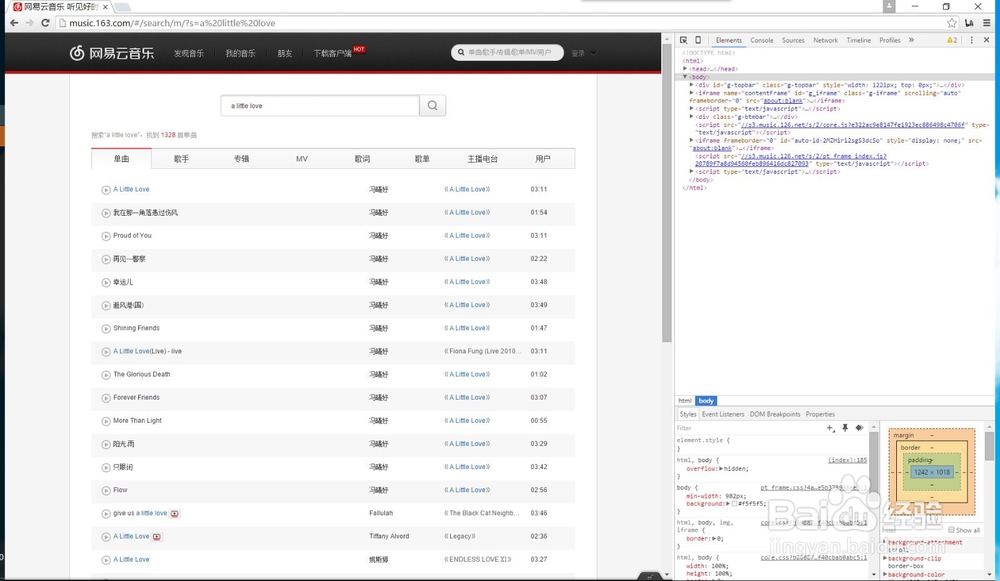Click the box model content size 1242 × 1018
This screenshot has width=1000, height=581.
tap(932, 473)
